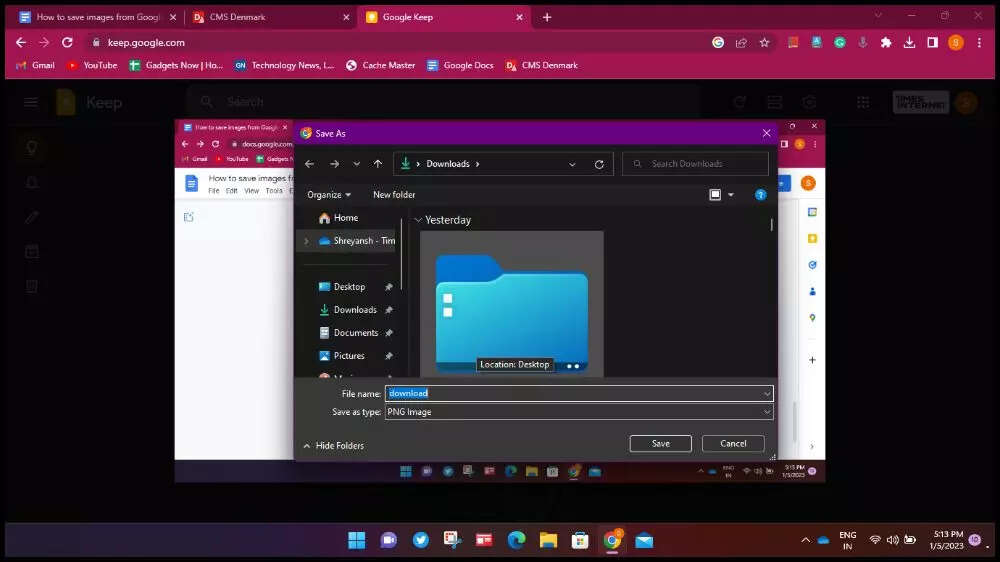The height and width of the screenshot is (562, 1000).
Task: Launch Microsoft Store from the taskbar
Action: pos(580,540)
